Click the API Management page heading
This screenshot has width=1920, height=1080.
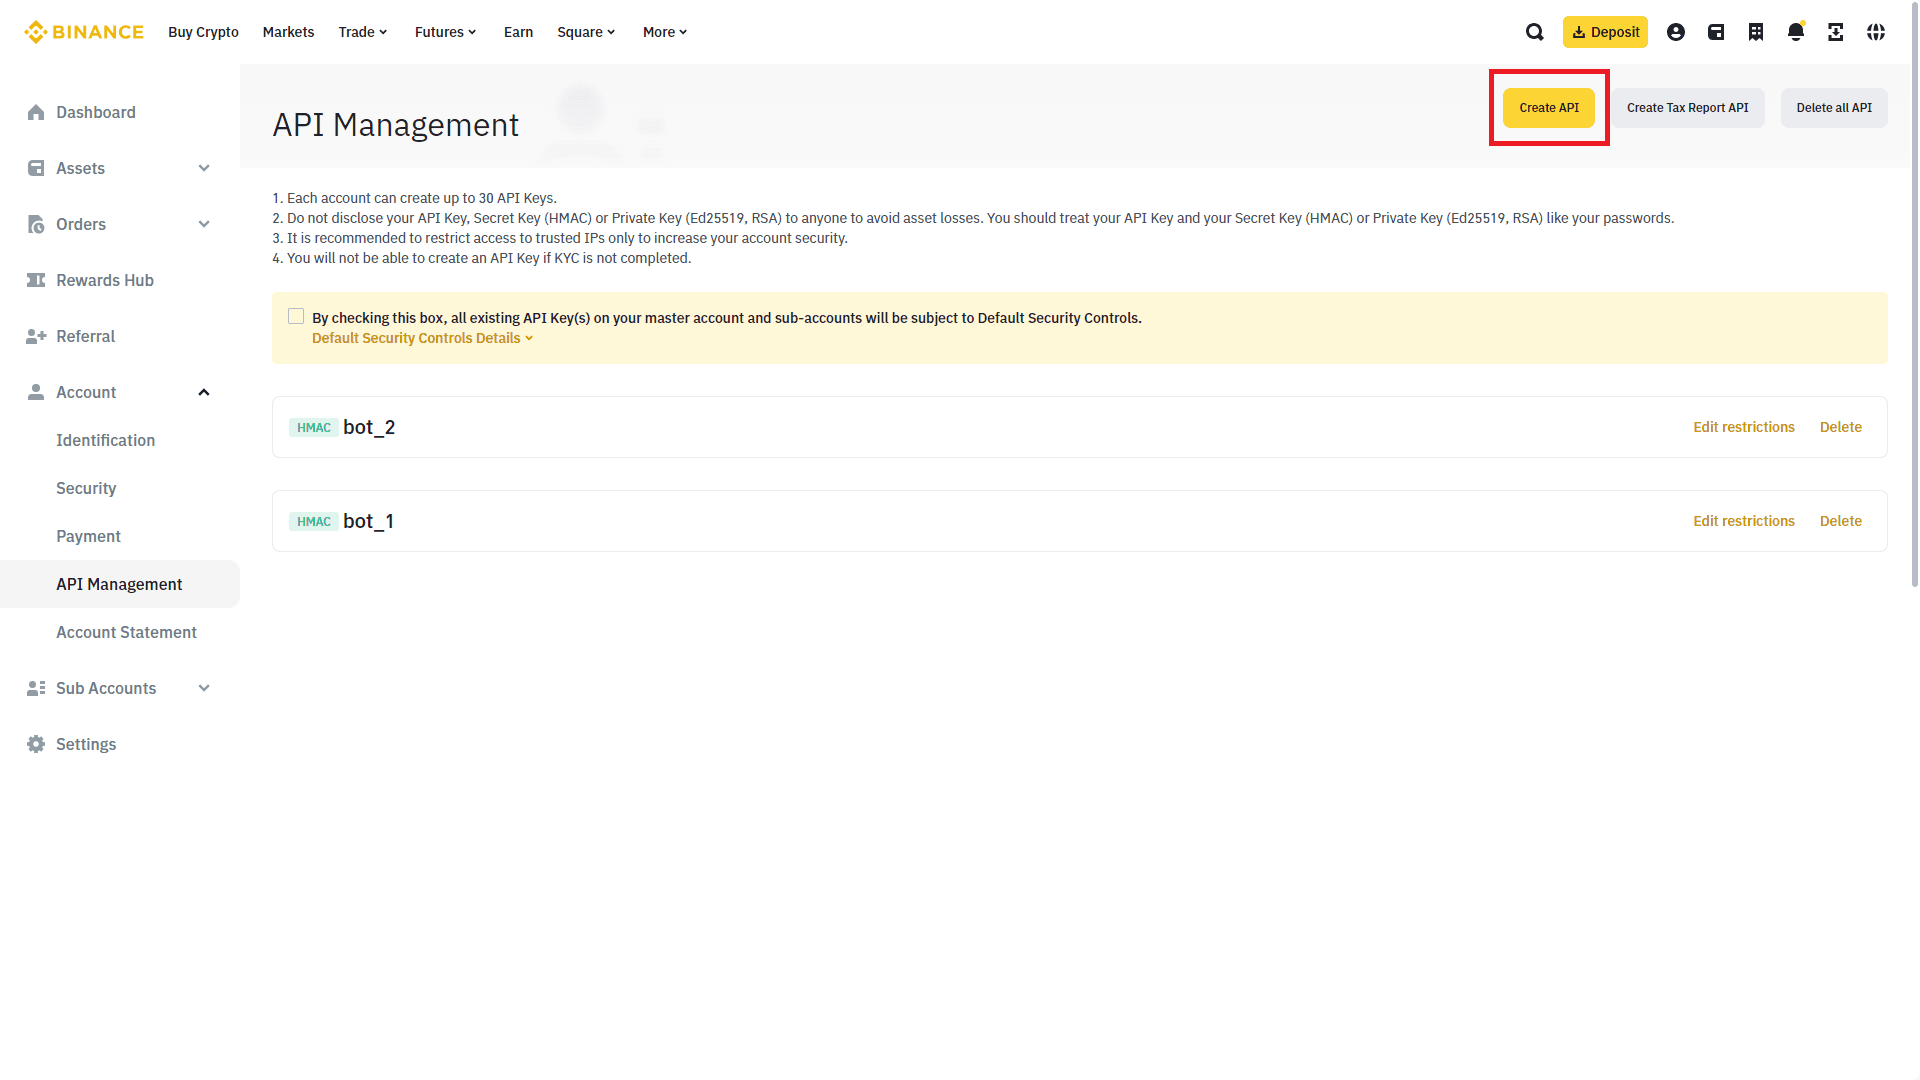(395, 125)
